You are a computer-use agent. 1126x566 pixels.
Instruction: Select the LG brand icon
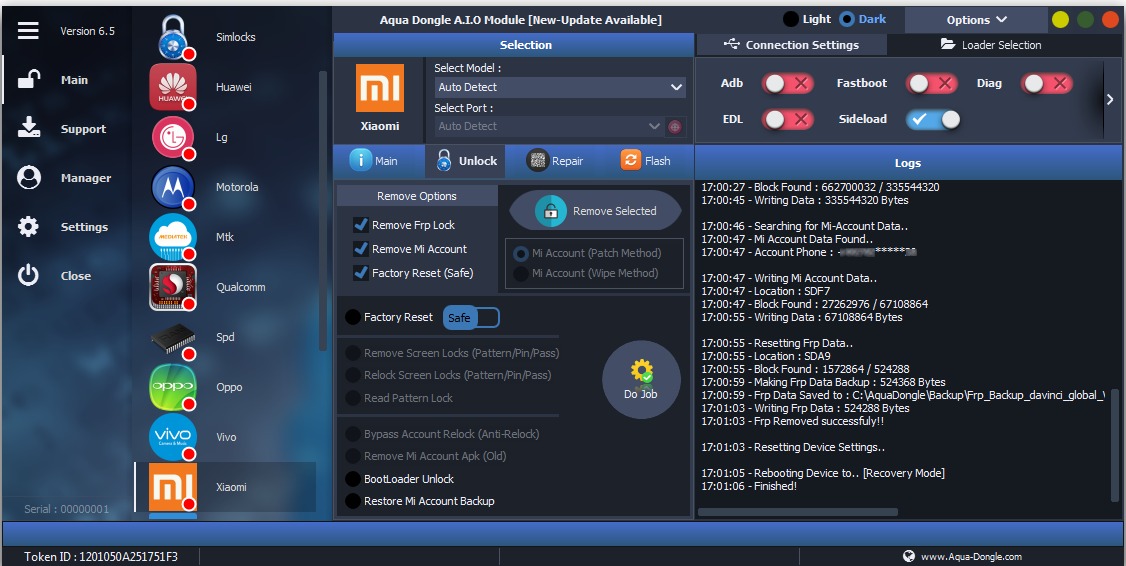click(173, 136)
